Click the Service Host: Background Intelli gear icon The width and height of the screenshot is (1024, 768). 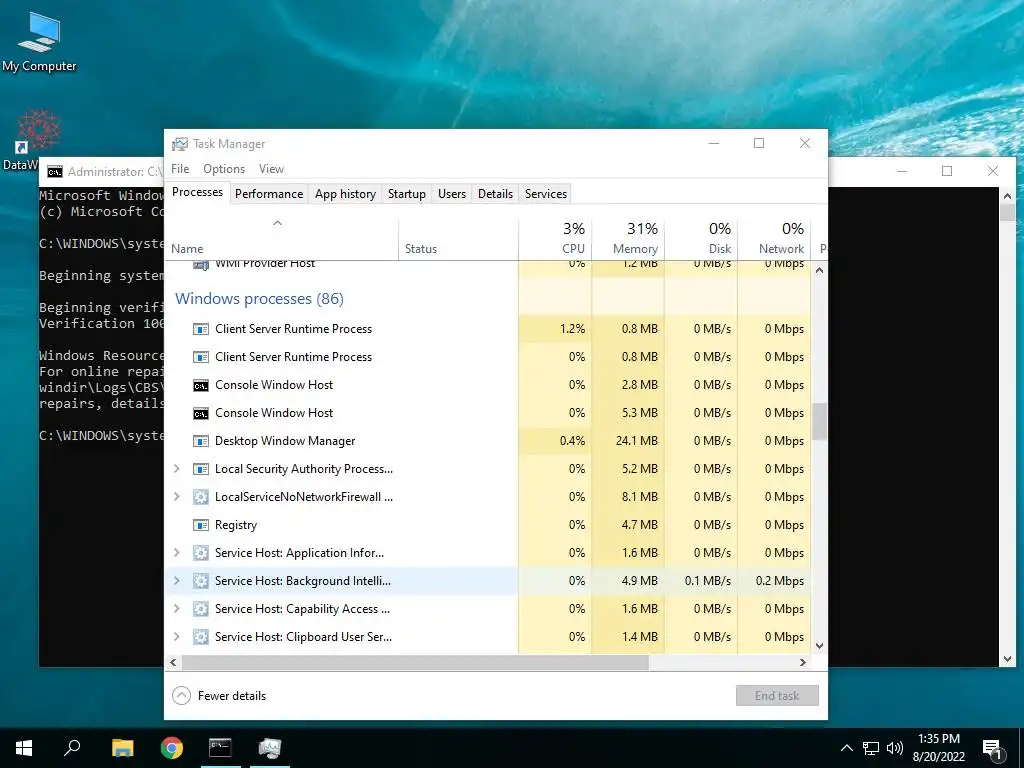pos(200,581)
